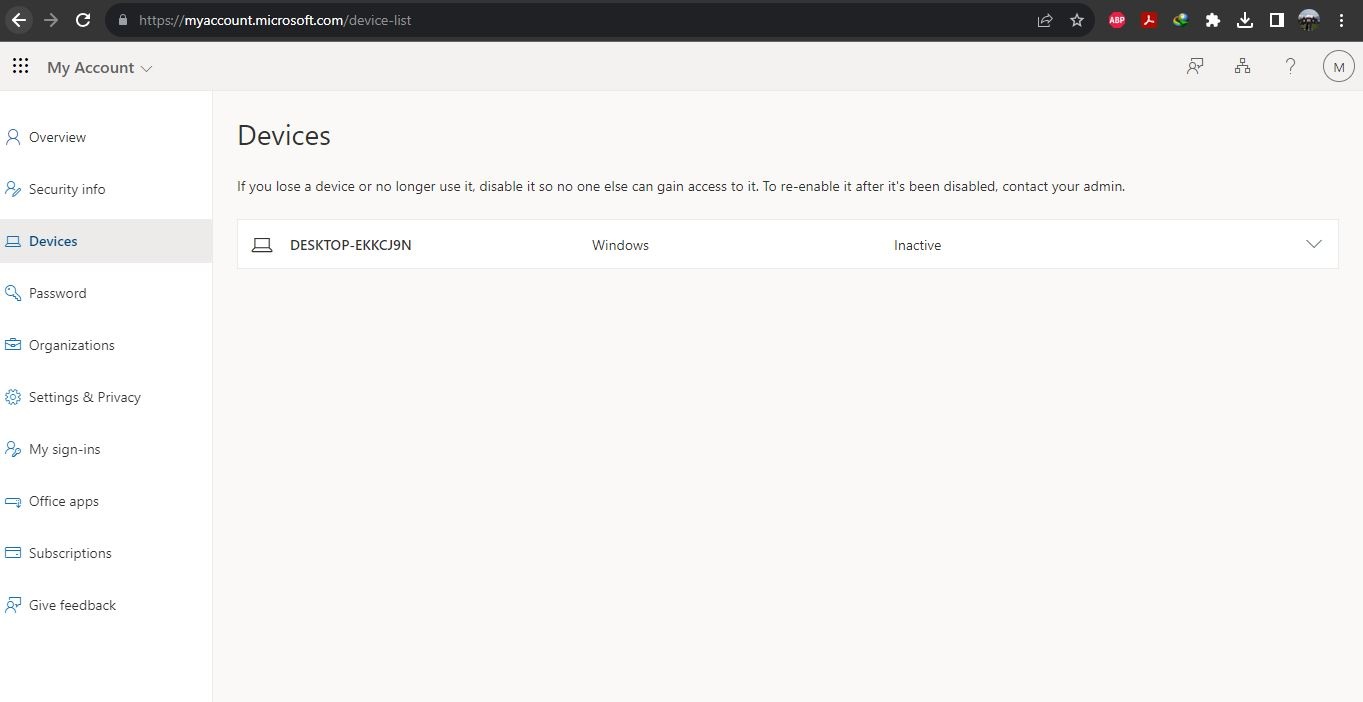Open Organizations in sidebar
This screenshot has height=702, width=1363.
106,345
